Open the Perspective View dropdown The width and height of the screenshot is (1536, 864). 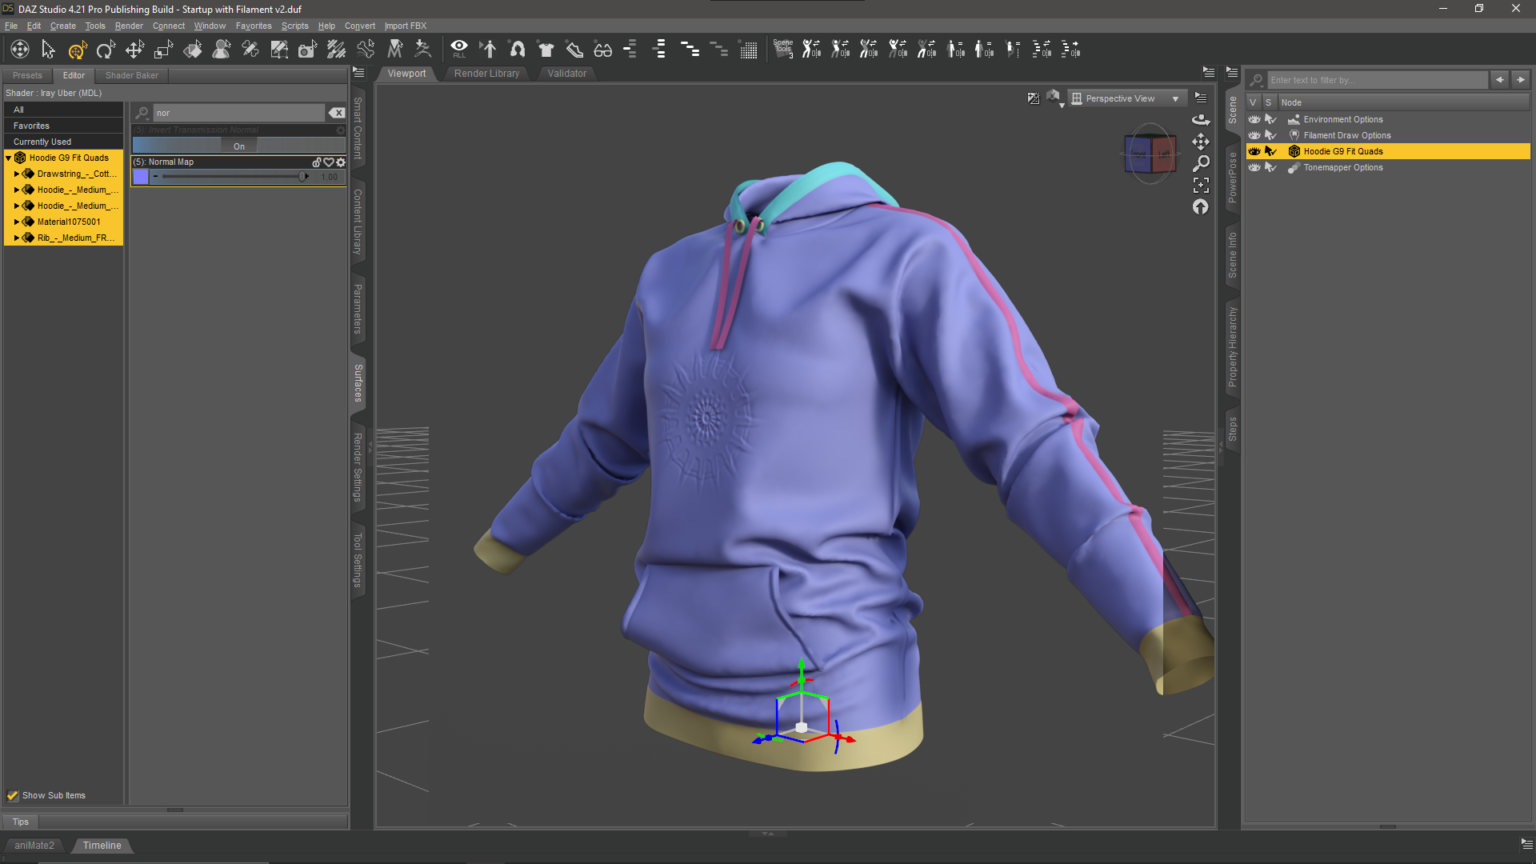coord(1175,97)
